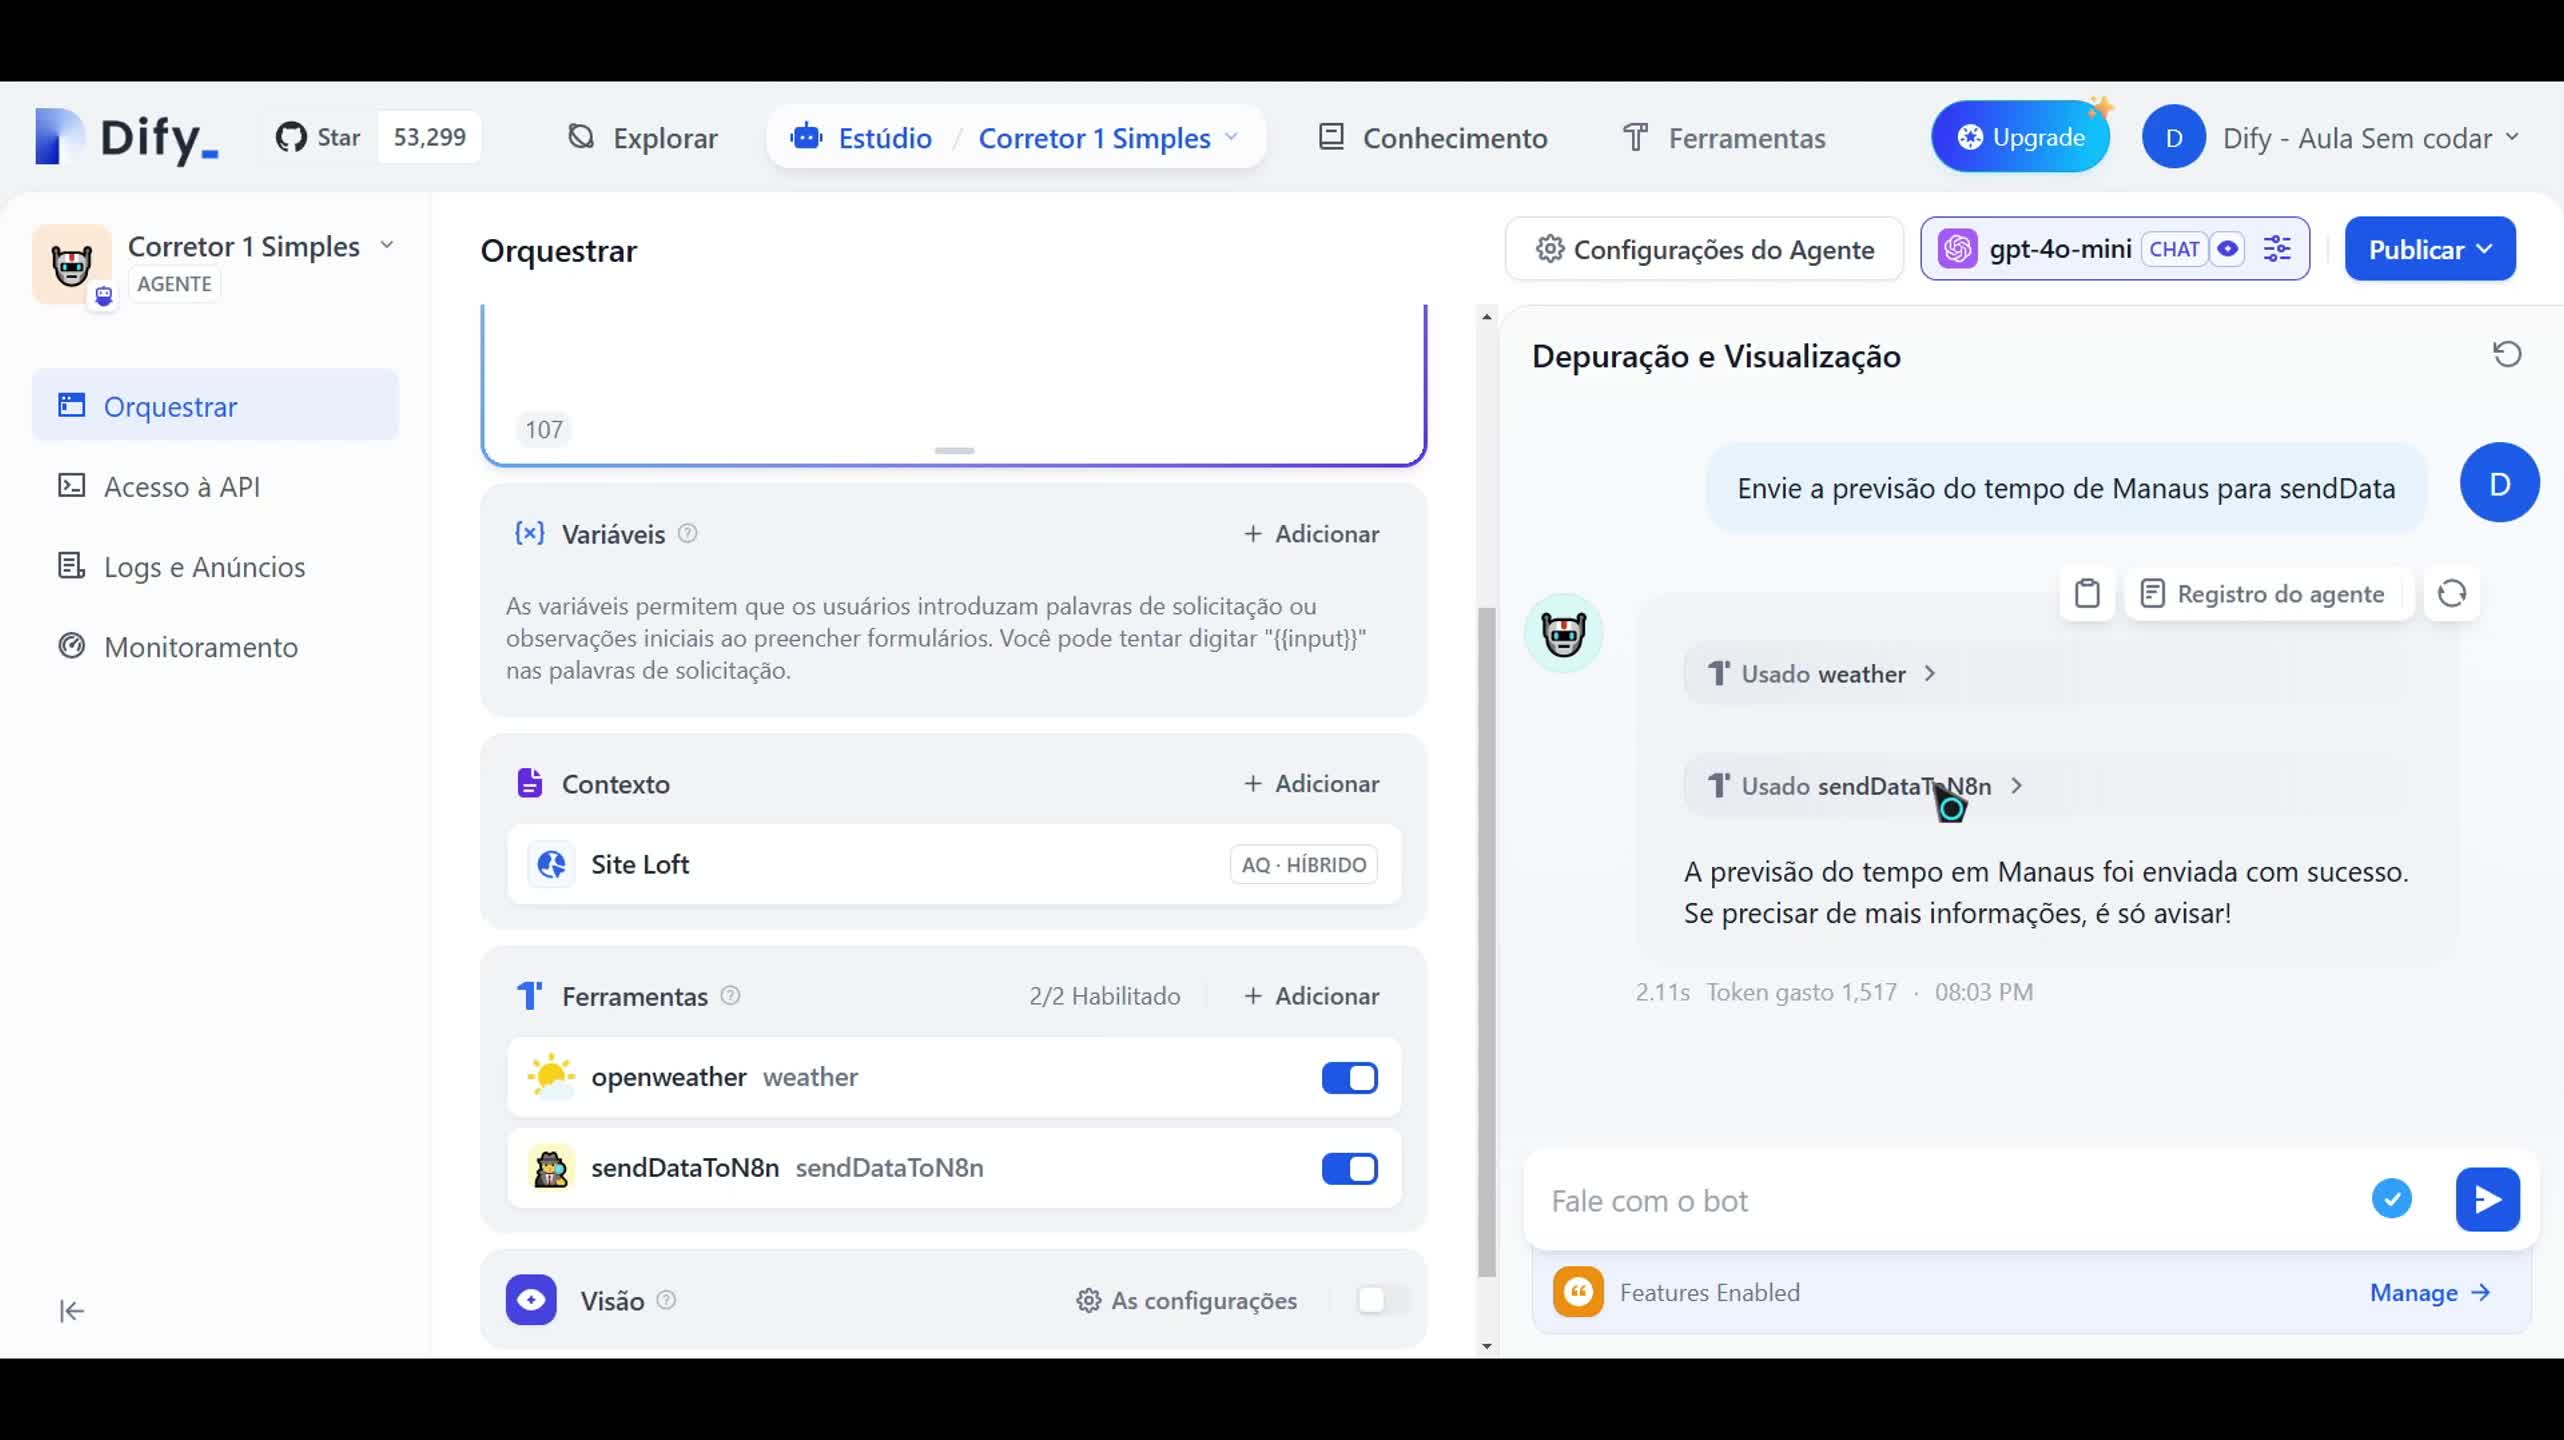Copy the conversation with the clipboard icon
This screenshot has width=2564, height=1440.
click(x=2087, y=593)
